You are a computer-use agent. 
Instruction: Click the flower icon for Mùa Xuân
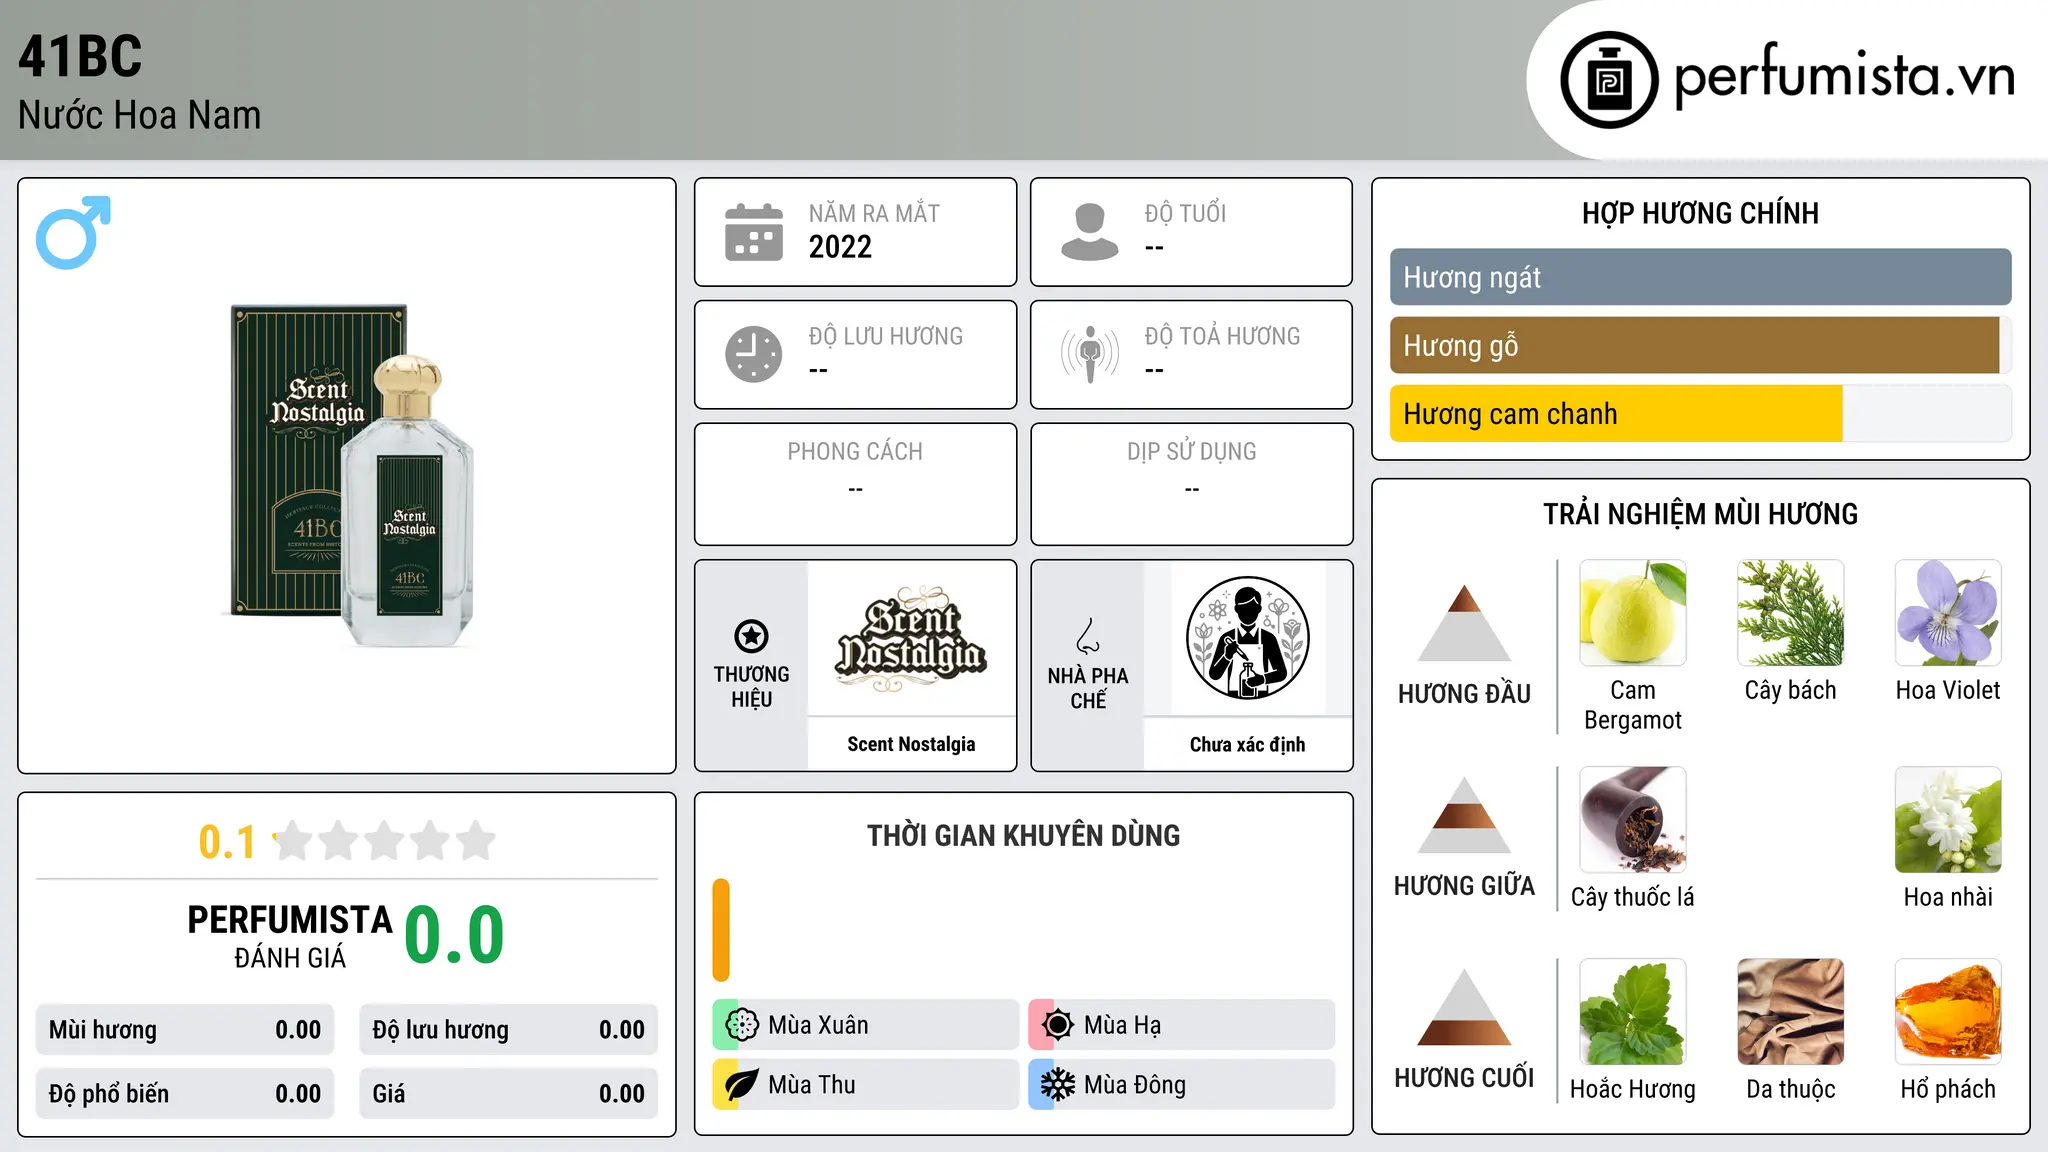point(742,1025)
